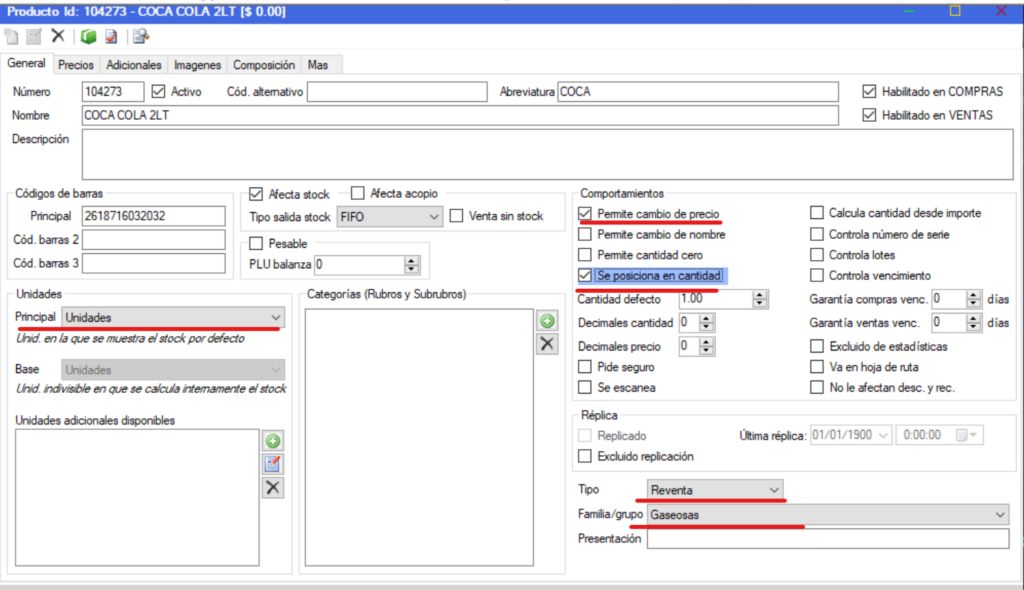Enable Permite cambio de nombre
1024x590 pixels.
(584, 234)
